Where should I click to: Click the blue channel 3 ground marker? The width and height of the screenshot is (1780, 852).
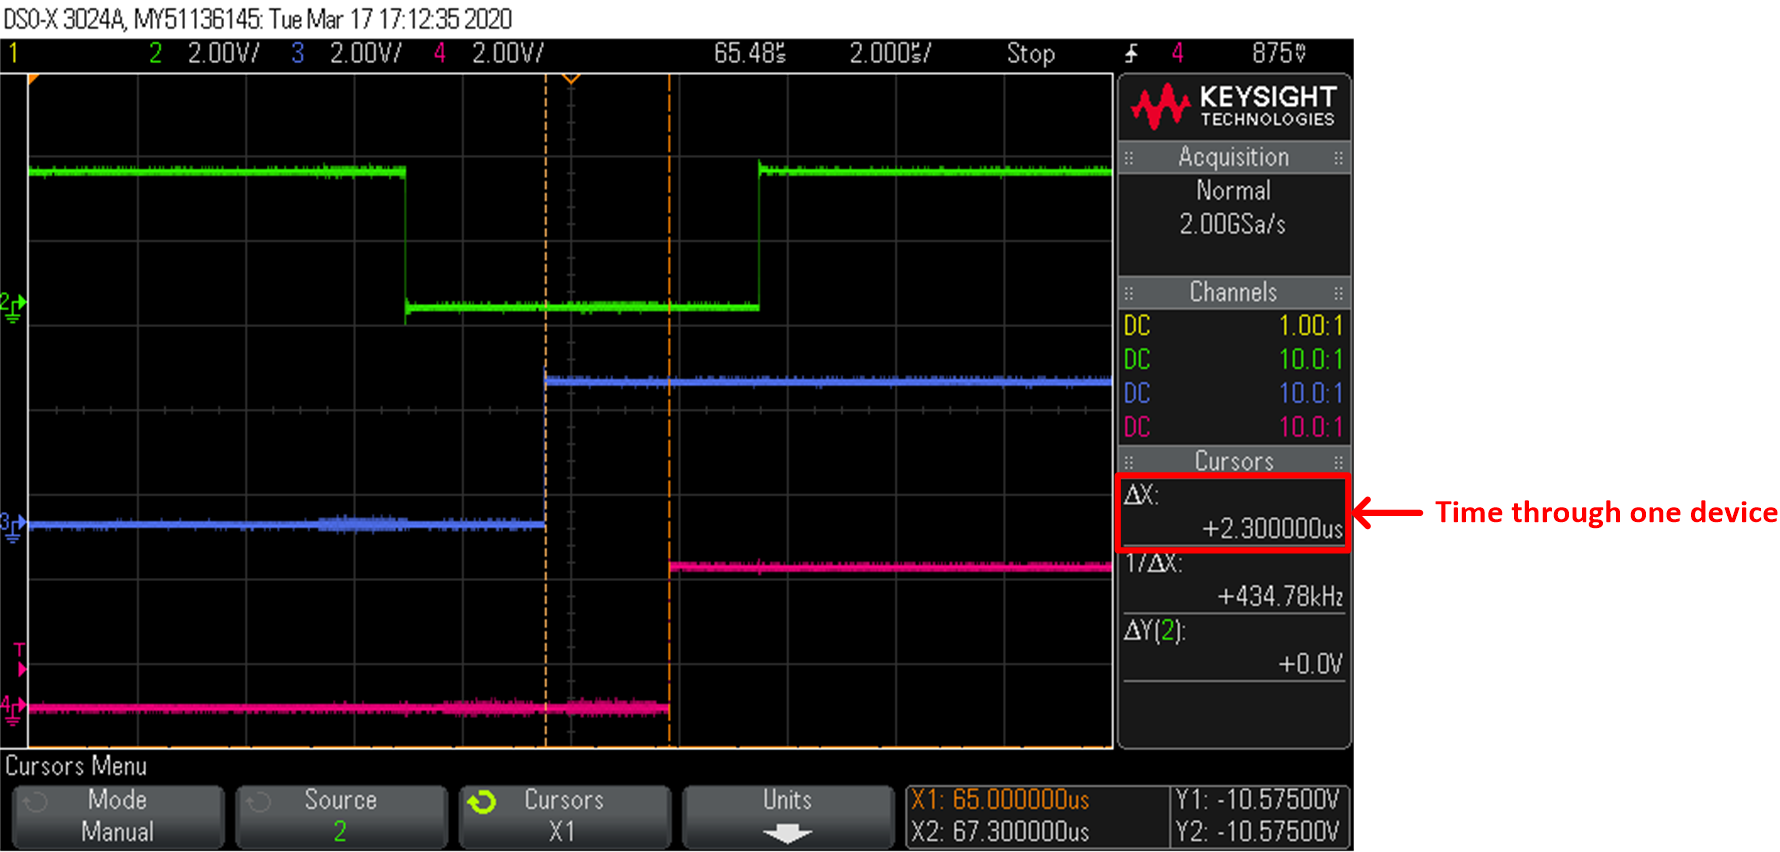point(12,525)
